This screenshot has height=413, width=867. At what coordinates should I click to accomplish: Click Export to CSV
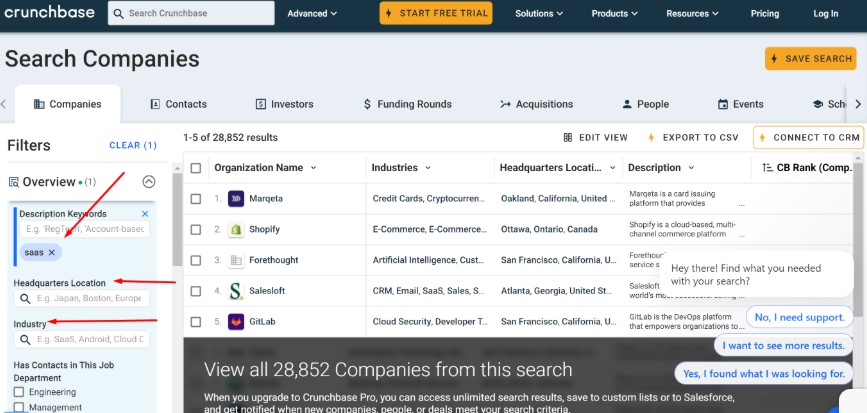[x=693, y=138]
